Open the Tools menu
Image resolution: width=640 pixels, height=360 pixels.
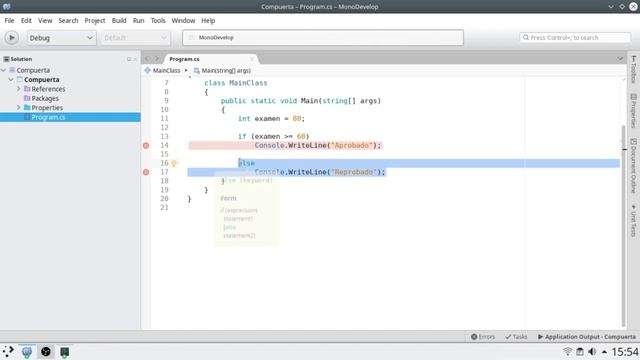pos(158,20)
